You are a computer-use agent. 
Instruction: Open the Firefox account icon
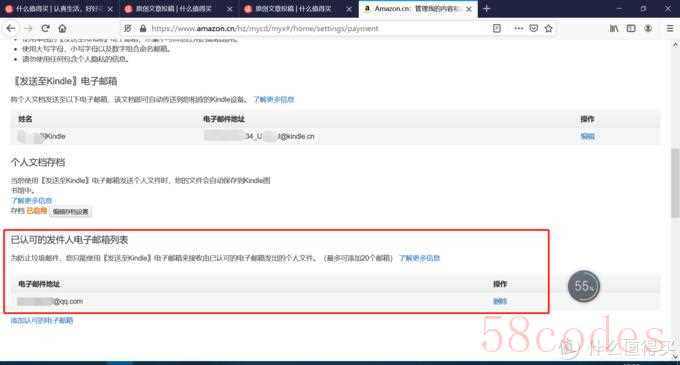pos(648,28)
